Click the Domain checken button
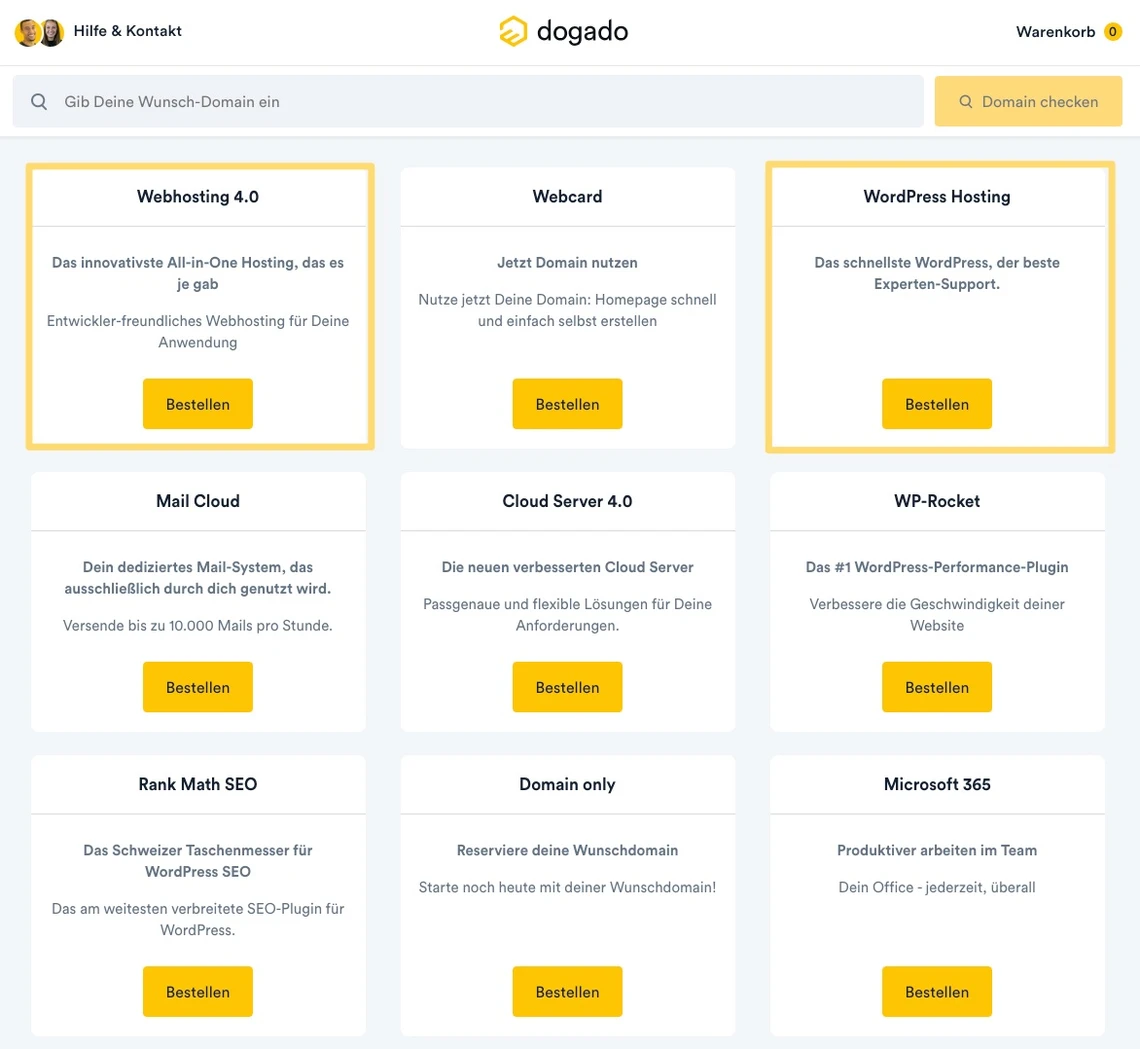Screen dimensions: 1140x1049 (1028, 101)
